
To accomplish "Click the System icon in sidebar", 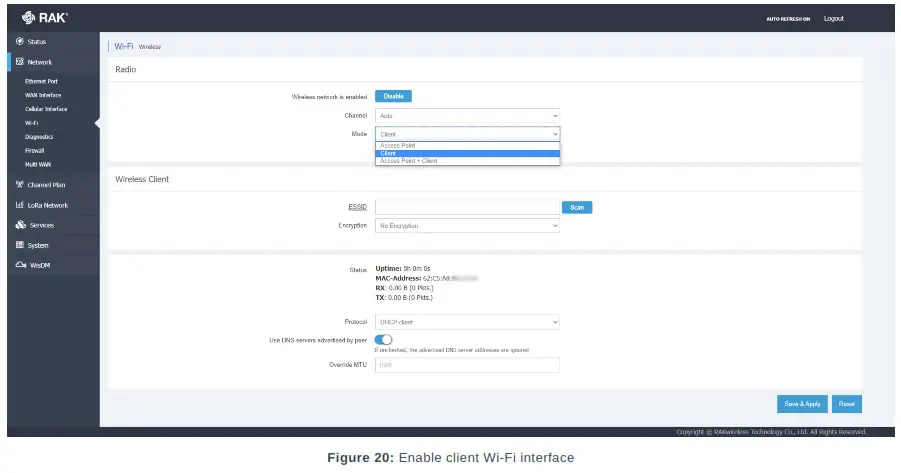I will pyautogui.click(x=20, y=245).
